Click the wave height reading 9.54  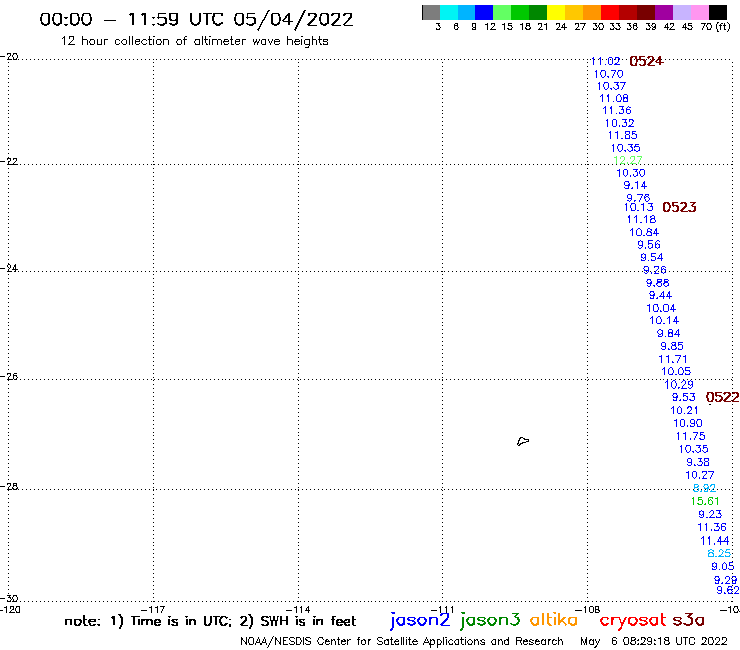click(x=652, y=258)
